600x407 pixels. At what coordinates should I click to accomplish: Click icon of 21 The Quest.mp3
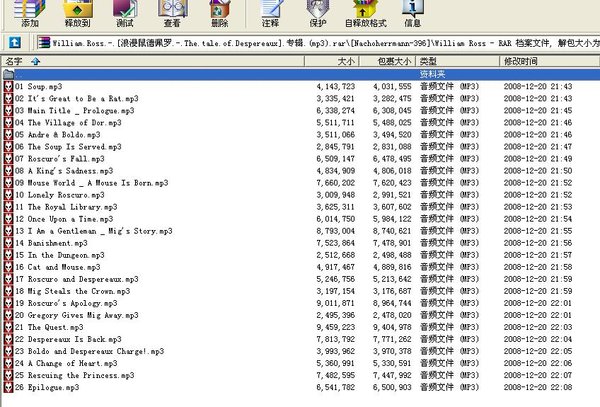(8, 327)
